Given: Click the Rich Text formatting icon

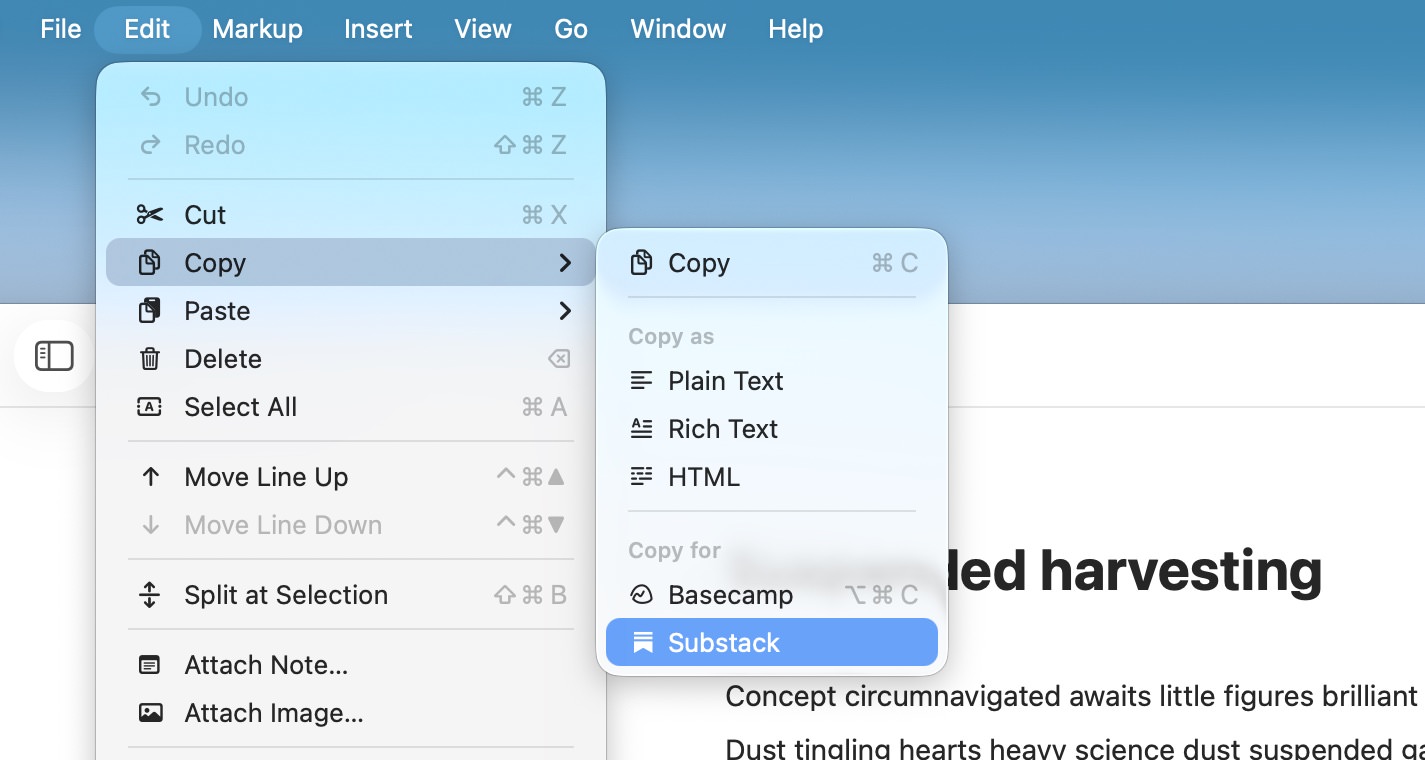Looking at the screenshot, I should click(641, 428).
